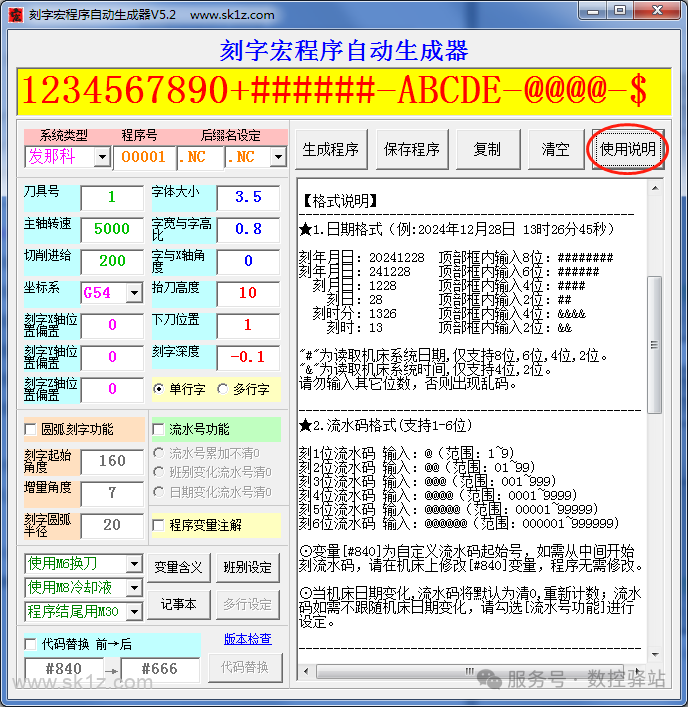
Task: Click the 刀具号 input field
Action: pos(112,197)
